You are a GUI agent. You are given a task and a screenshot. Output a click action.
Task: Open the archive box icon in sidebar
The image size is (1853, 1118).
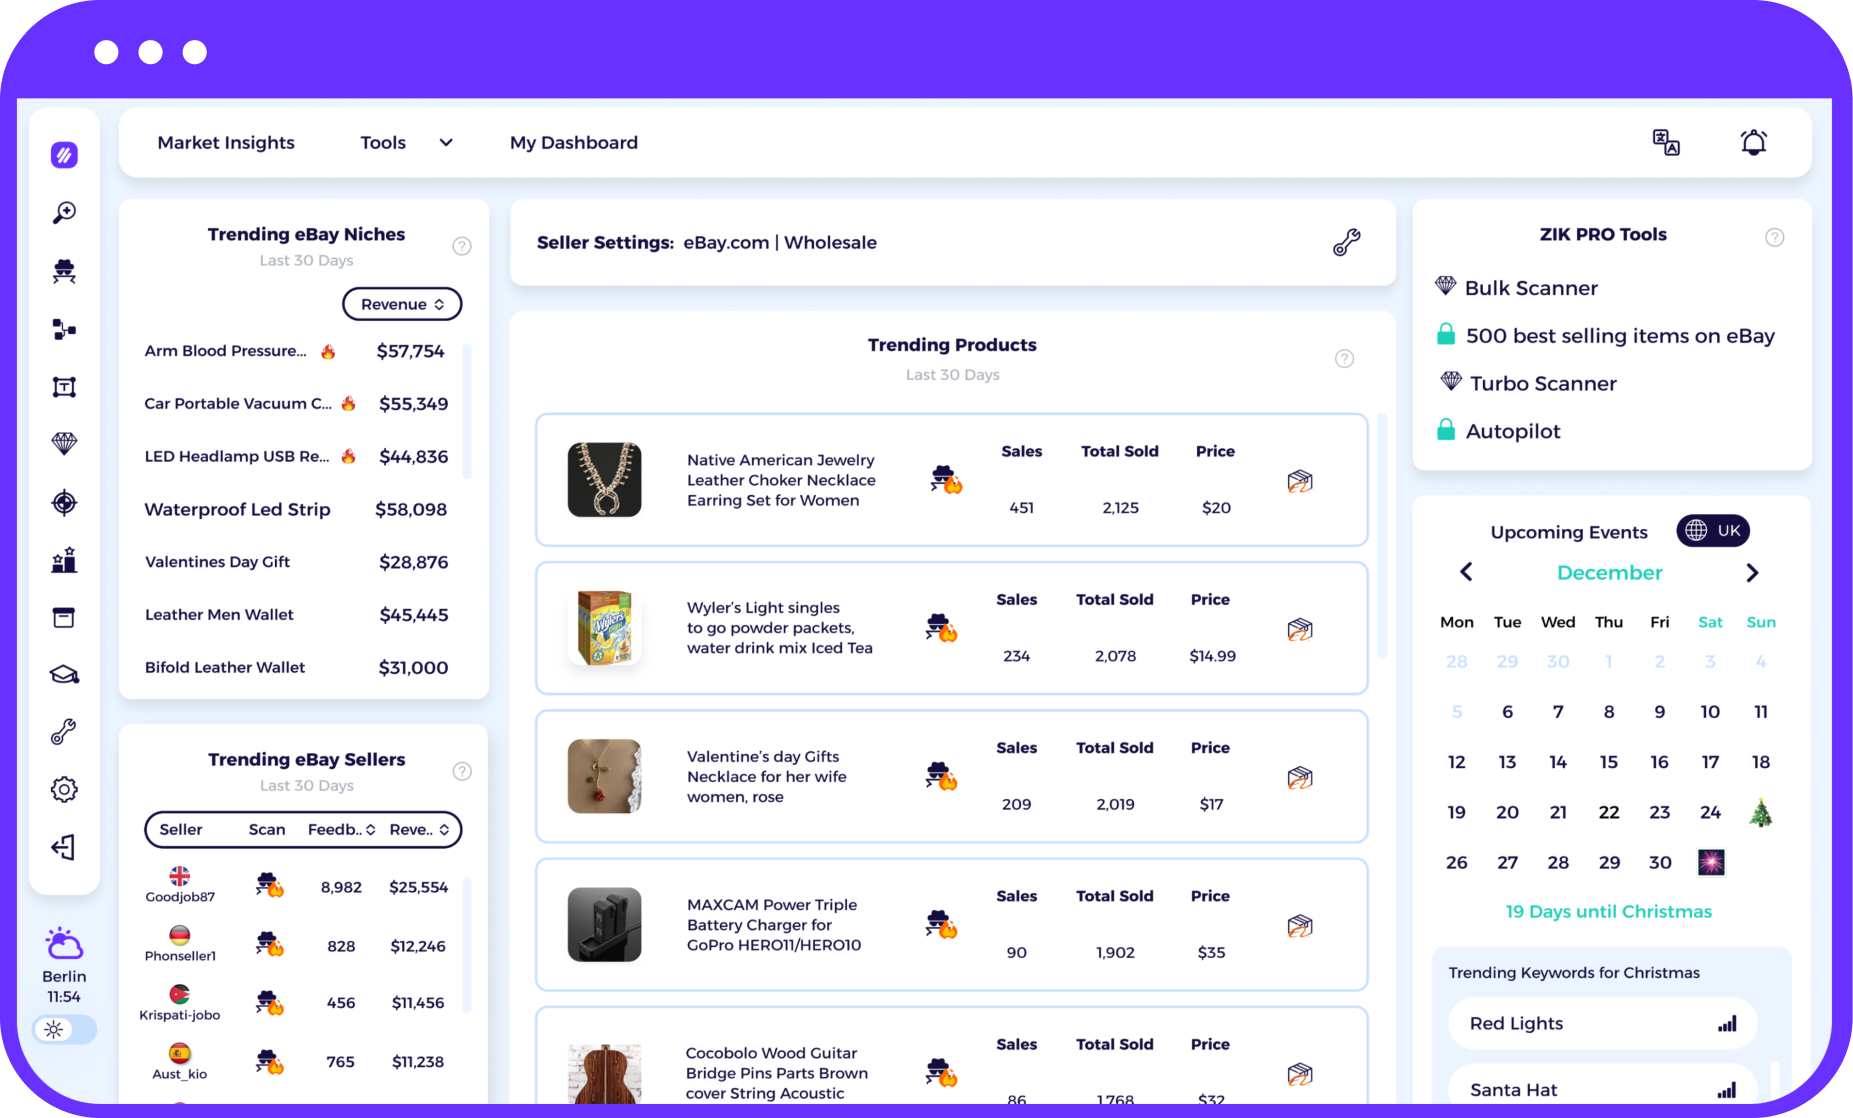click(x=64, y=618)
